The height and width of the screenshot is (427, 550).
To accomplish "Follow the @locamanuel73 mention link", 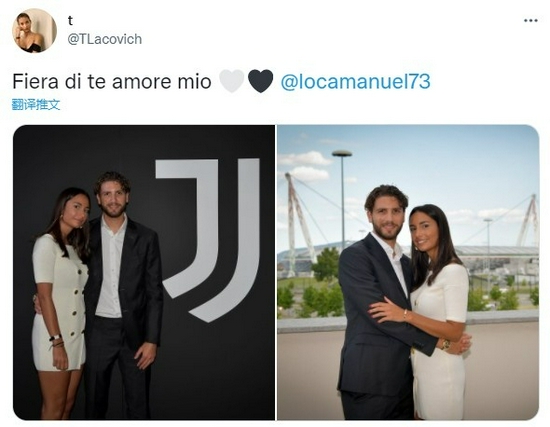I will (355, 81).
